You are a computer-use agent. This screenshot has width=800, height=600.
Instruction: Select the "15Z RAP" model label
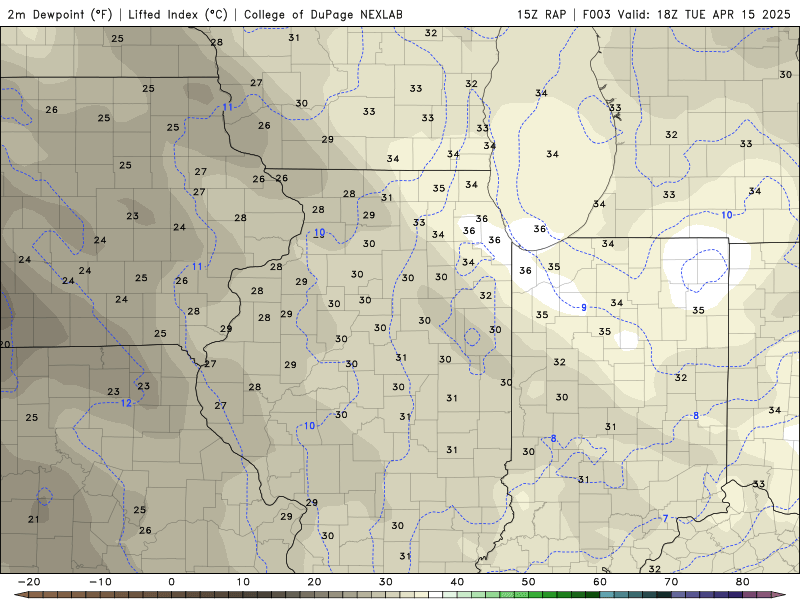point(541,14)
